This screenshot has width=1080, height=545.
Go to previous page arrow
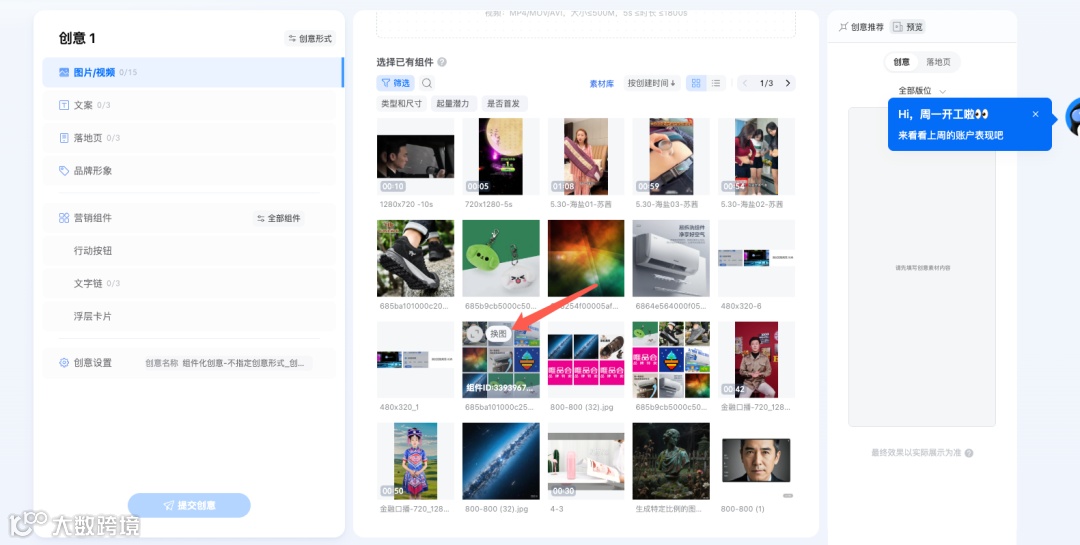pos(745,83)
